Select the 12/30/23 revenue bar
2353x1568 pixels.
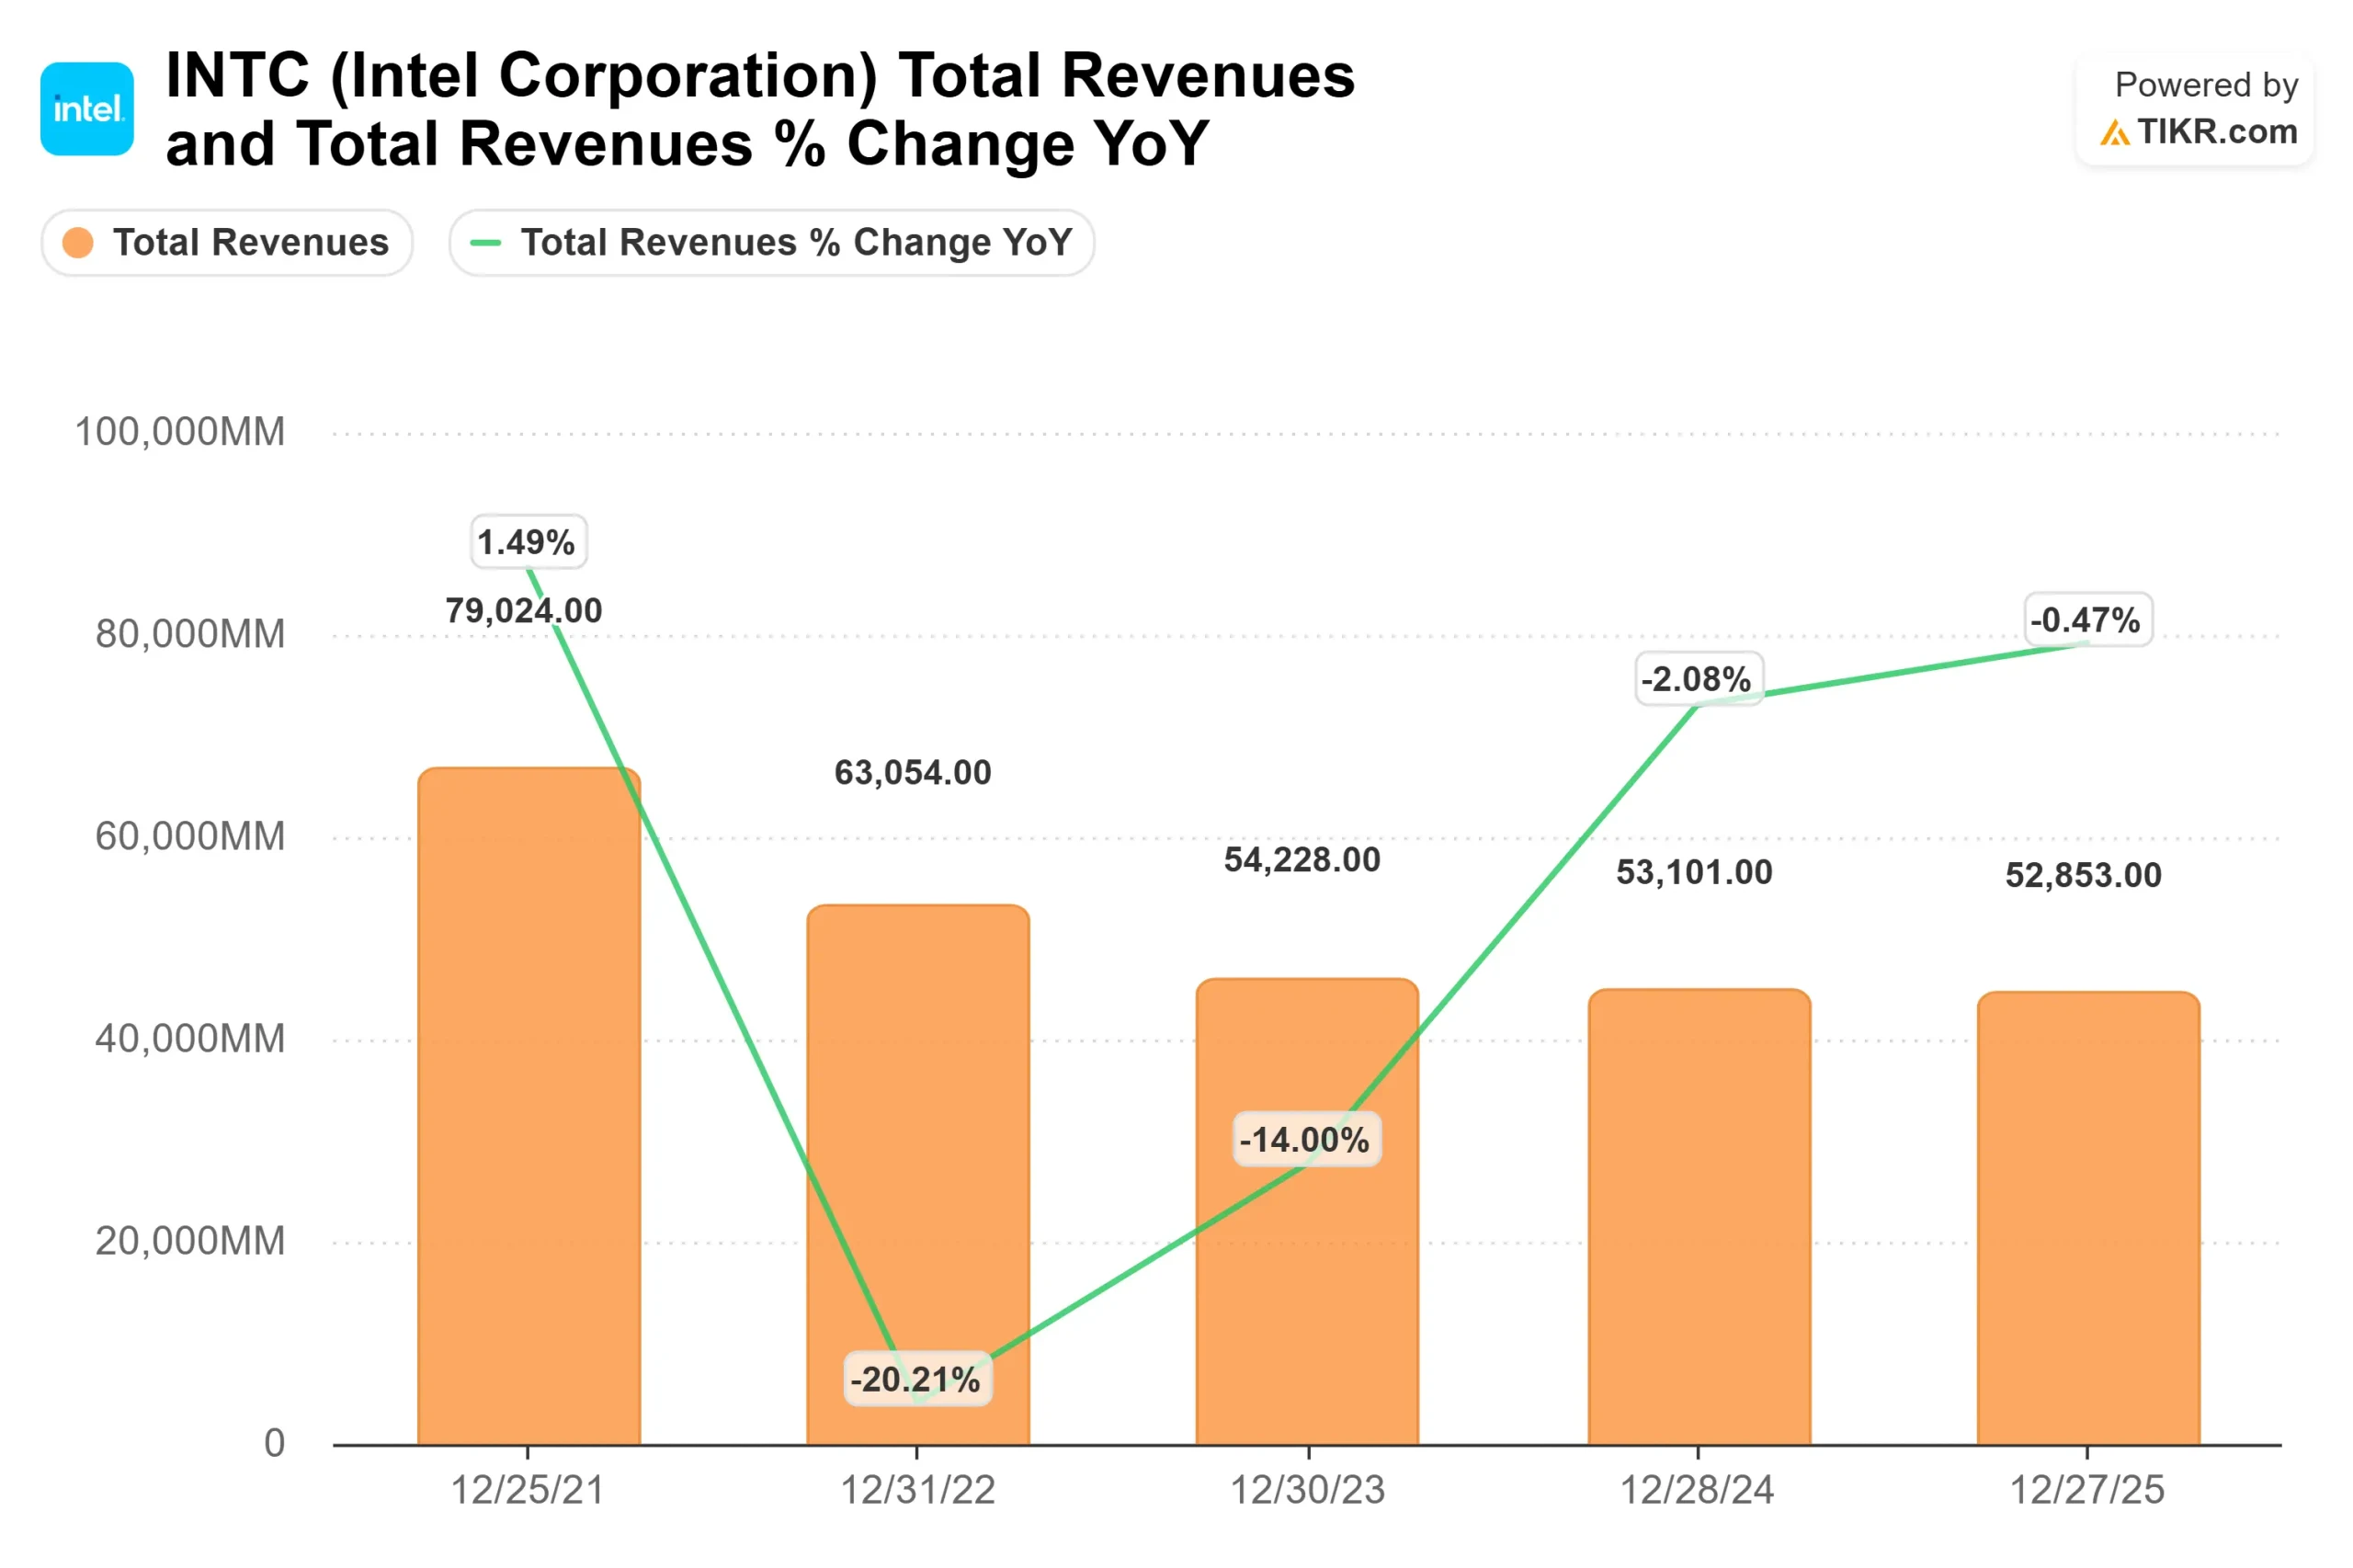tap(1307, 1212)
